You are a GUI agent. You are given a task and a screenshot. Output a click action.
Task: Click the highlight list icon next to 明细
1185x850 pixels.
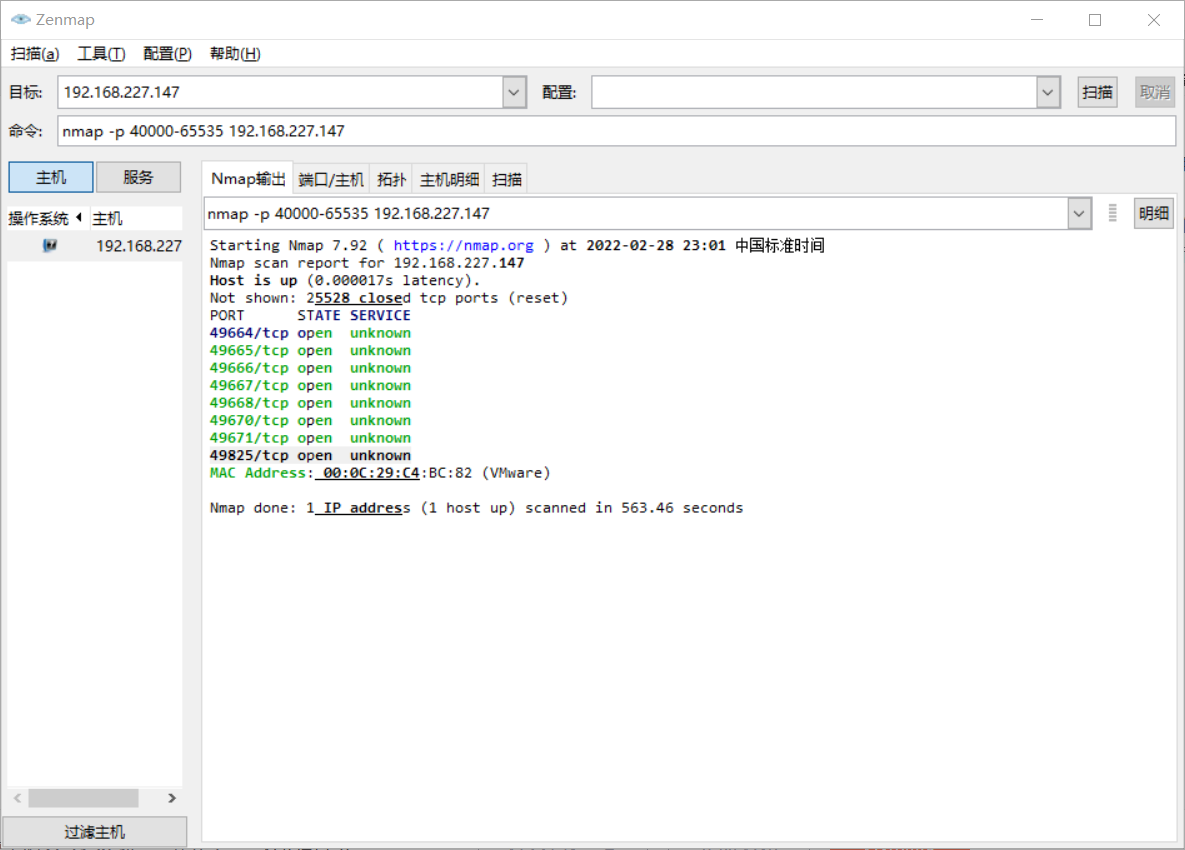1112,213
